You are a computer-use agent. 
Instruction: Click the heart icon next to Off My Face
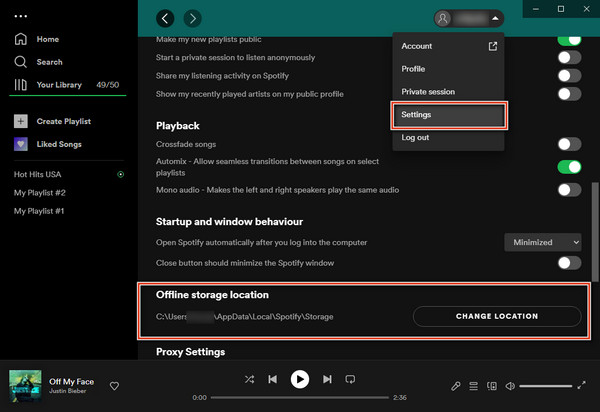point(115,386)
